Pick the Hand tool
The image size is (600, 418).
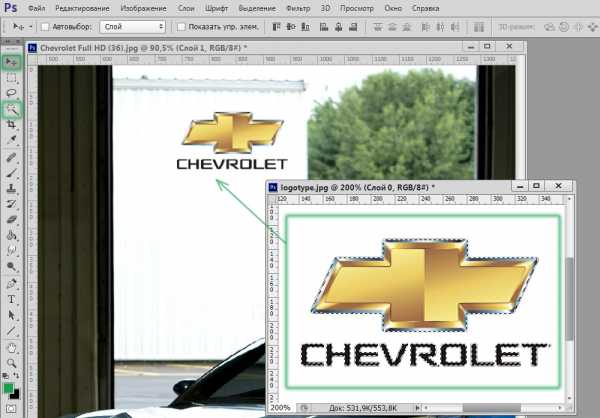click(12, 347)
